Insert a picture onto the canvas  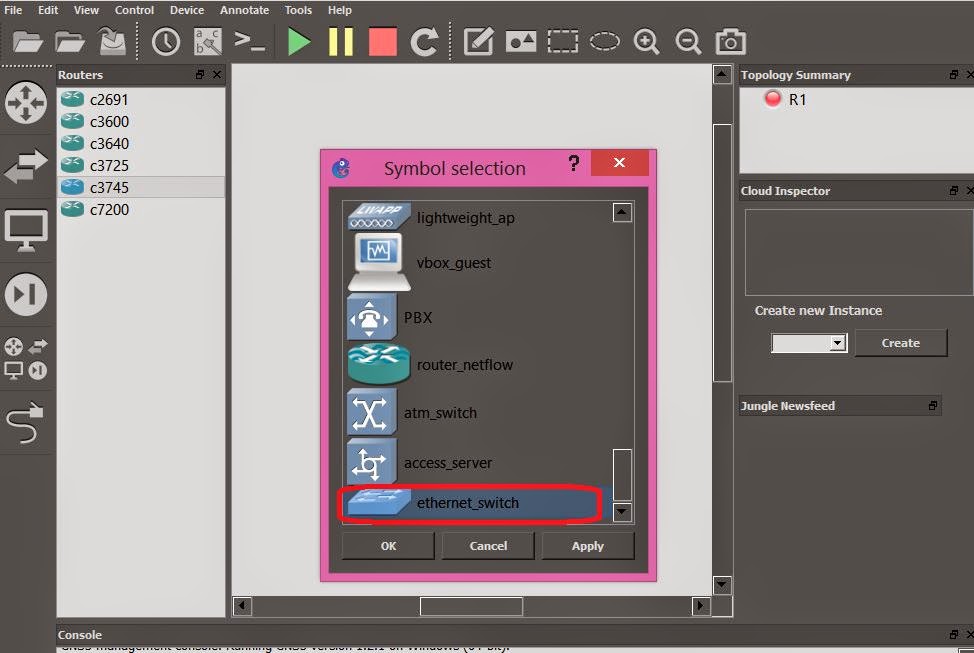pos(520,41)
